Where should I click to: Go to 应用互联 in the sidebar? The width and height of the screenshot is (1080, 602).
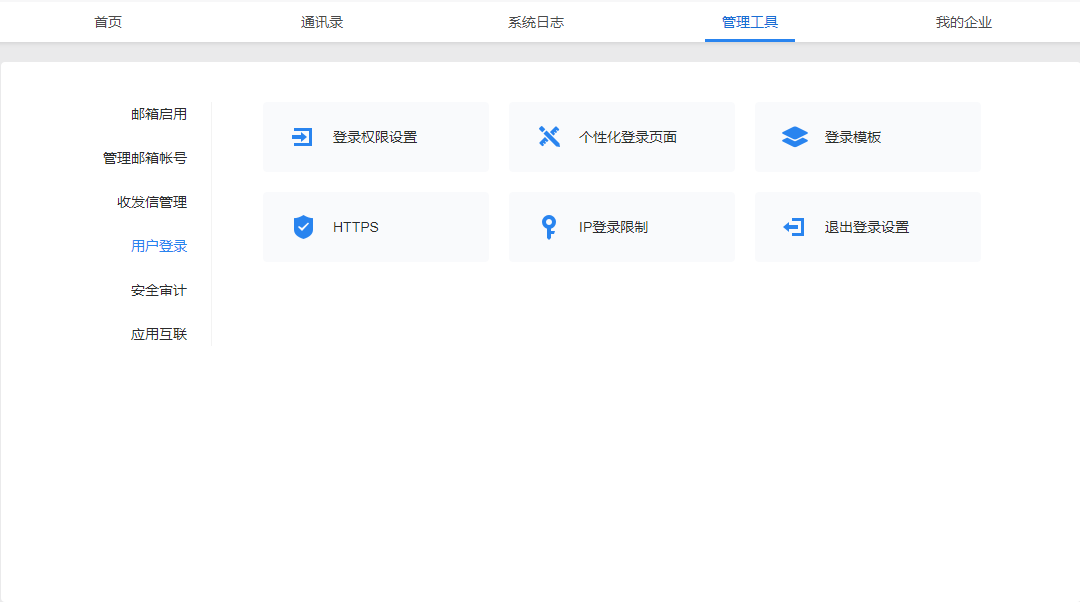click(159, 334)
